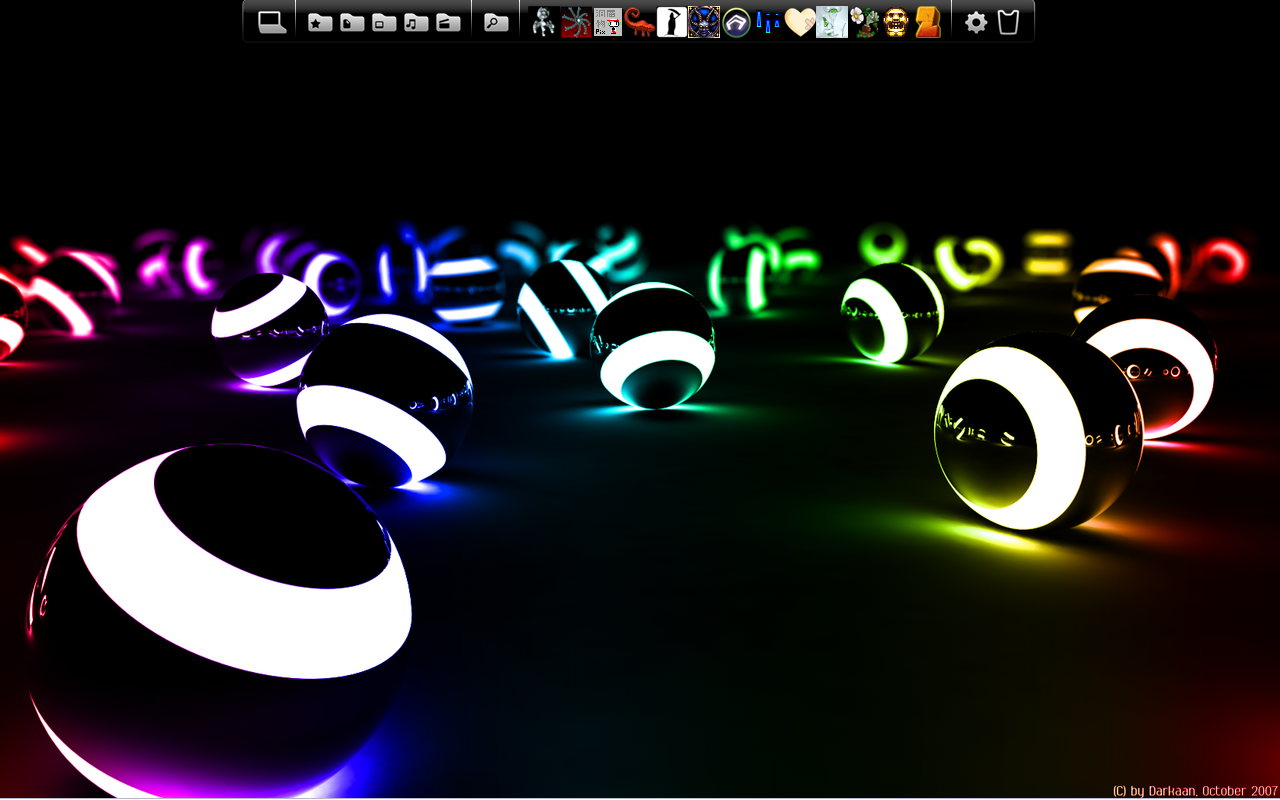Launch the orange lizard icon application
Image resolution: width=1280 pixels, height=800 pixels.
tap(640, 22)
